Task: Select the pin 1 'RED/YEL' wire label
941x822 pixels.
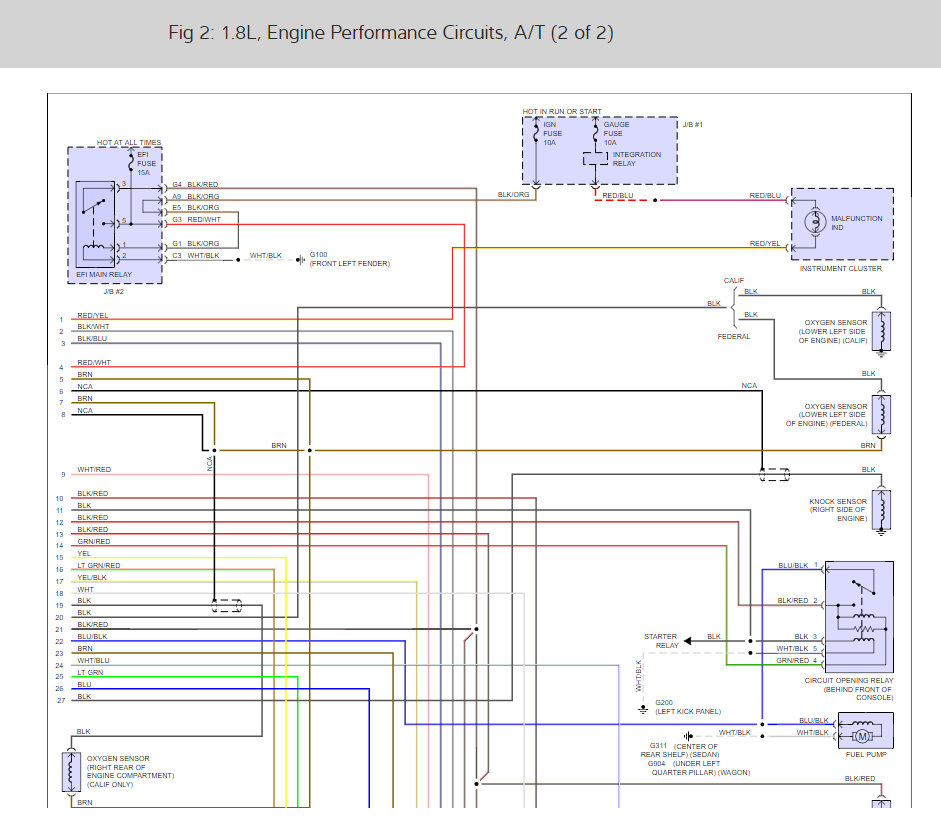Action: coord(93,316)
